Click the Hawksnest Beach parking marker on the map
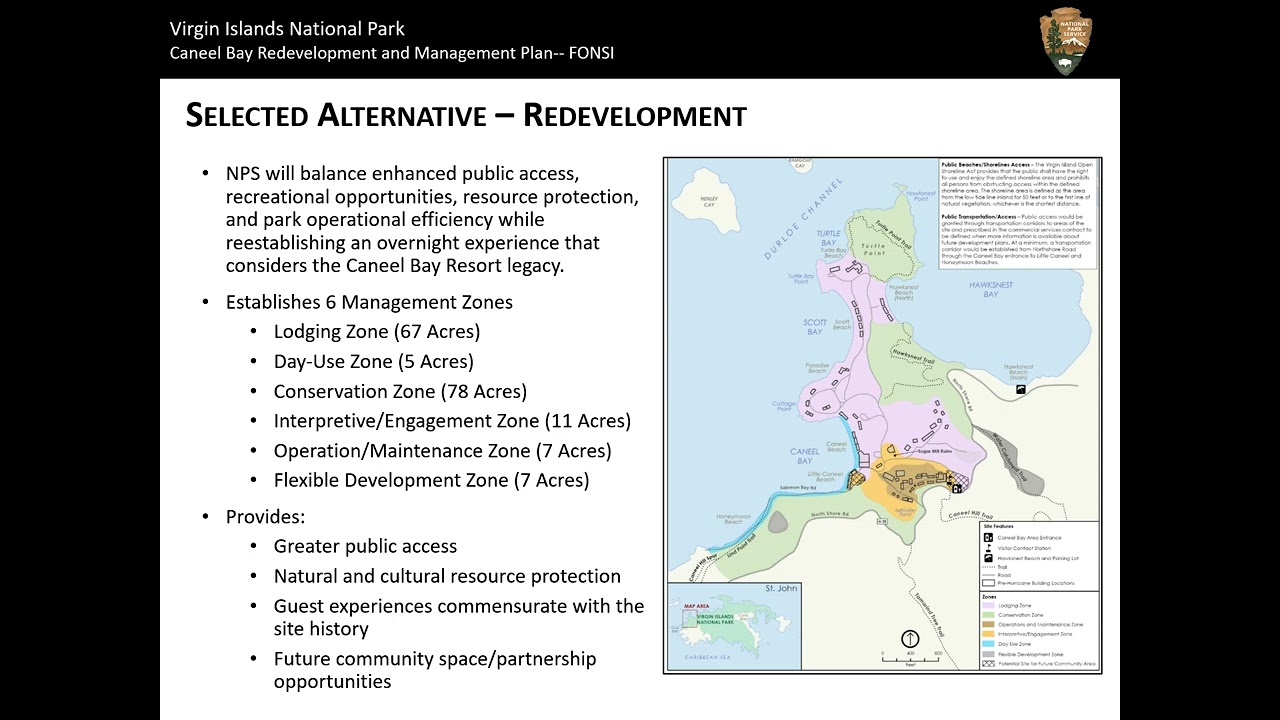Image resolution: width=1280 pixels, height=720 pixels. pyautogui.click(x=1021, y=389)
